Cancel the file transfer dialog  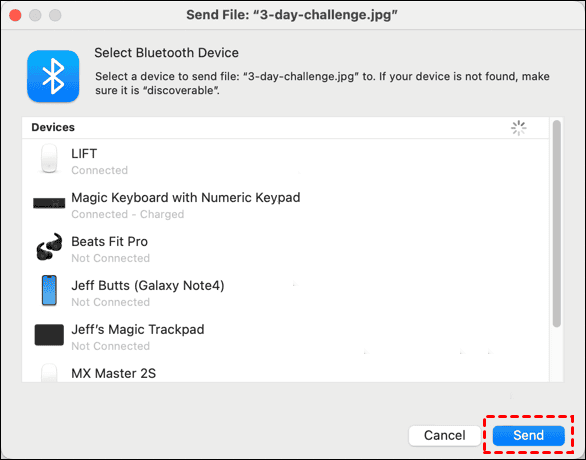pos(444,435)
